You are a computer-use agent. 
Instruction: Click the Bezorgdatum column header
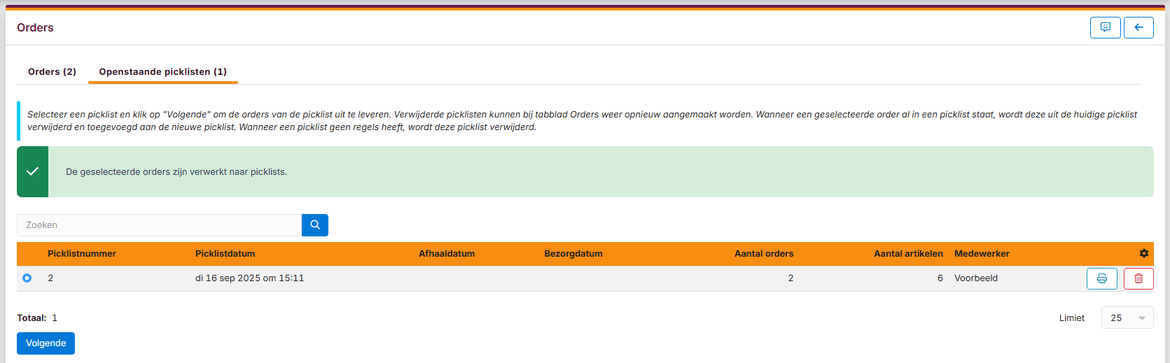pyautogui.click(x=573, y=254)
